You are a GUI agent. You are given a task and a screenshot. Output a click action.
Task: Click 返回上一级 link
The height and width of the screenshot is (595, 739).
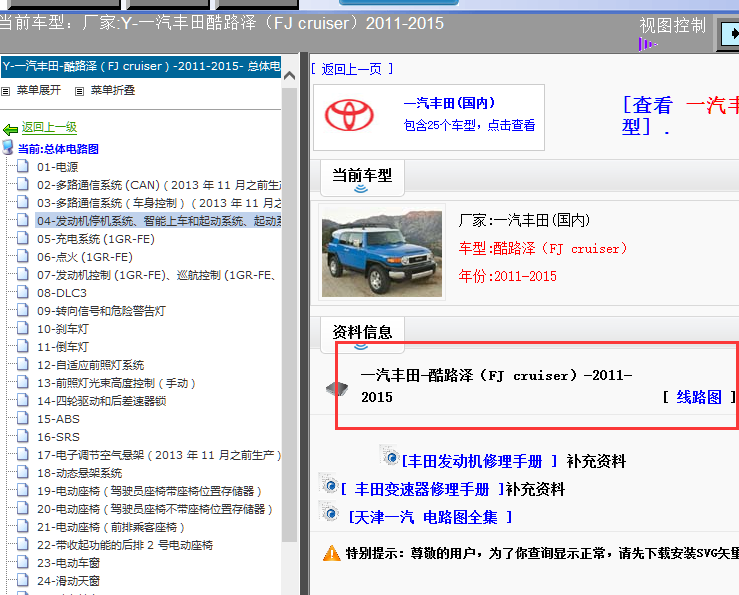pos(49,127)
